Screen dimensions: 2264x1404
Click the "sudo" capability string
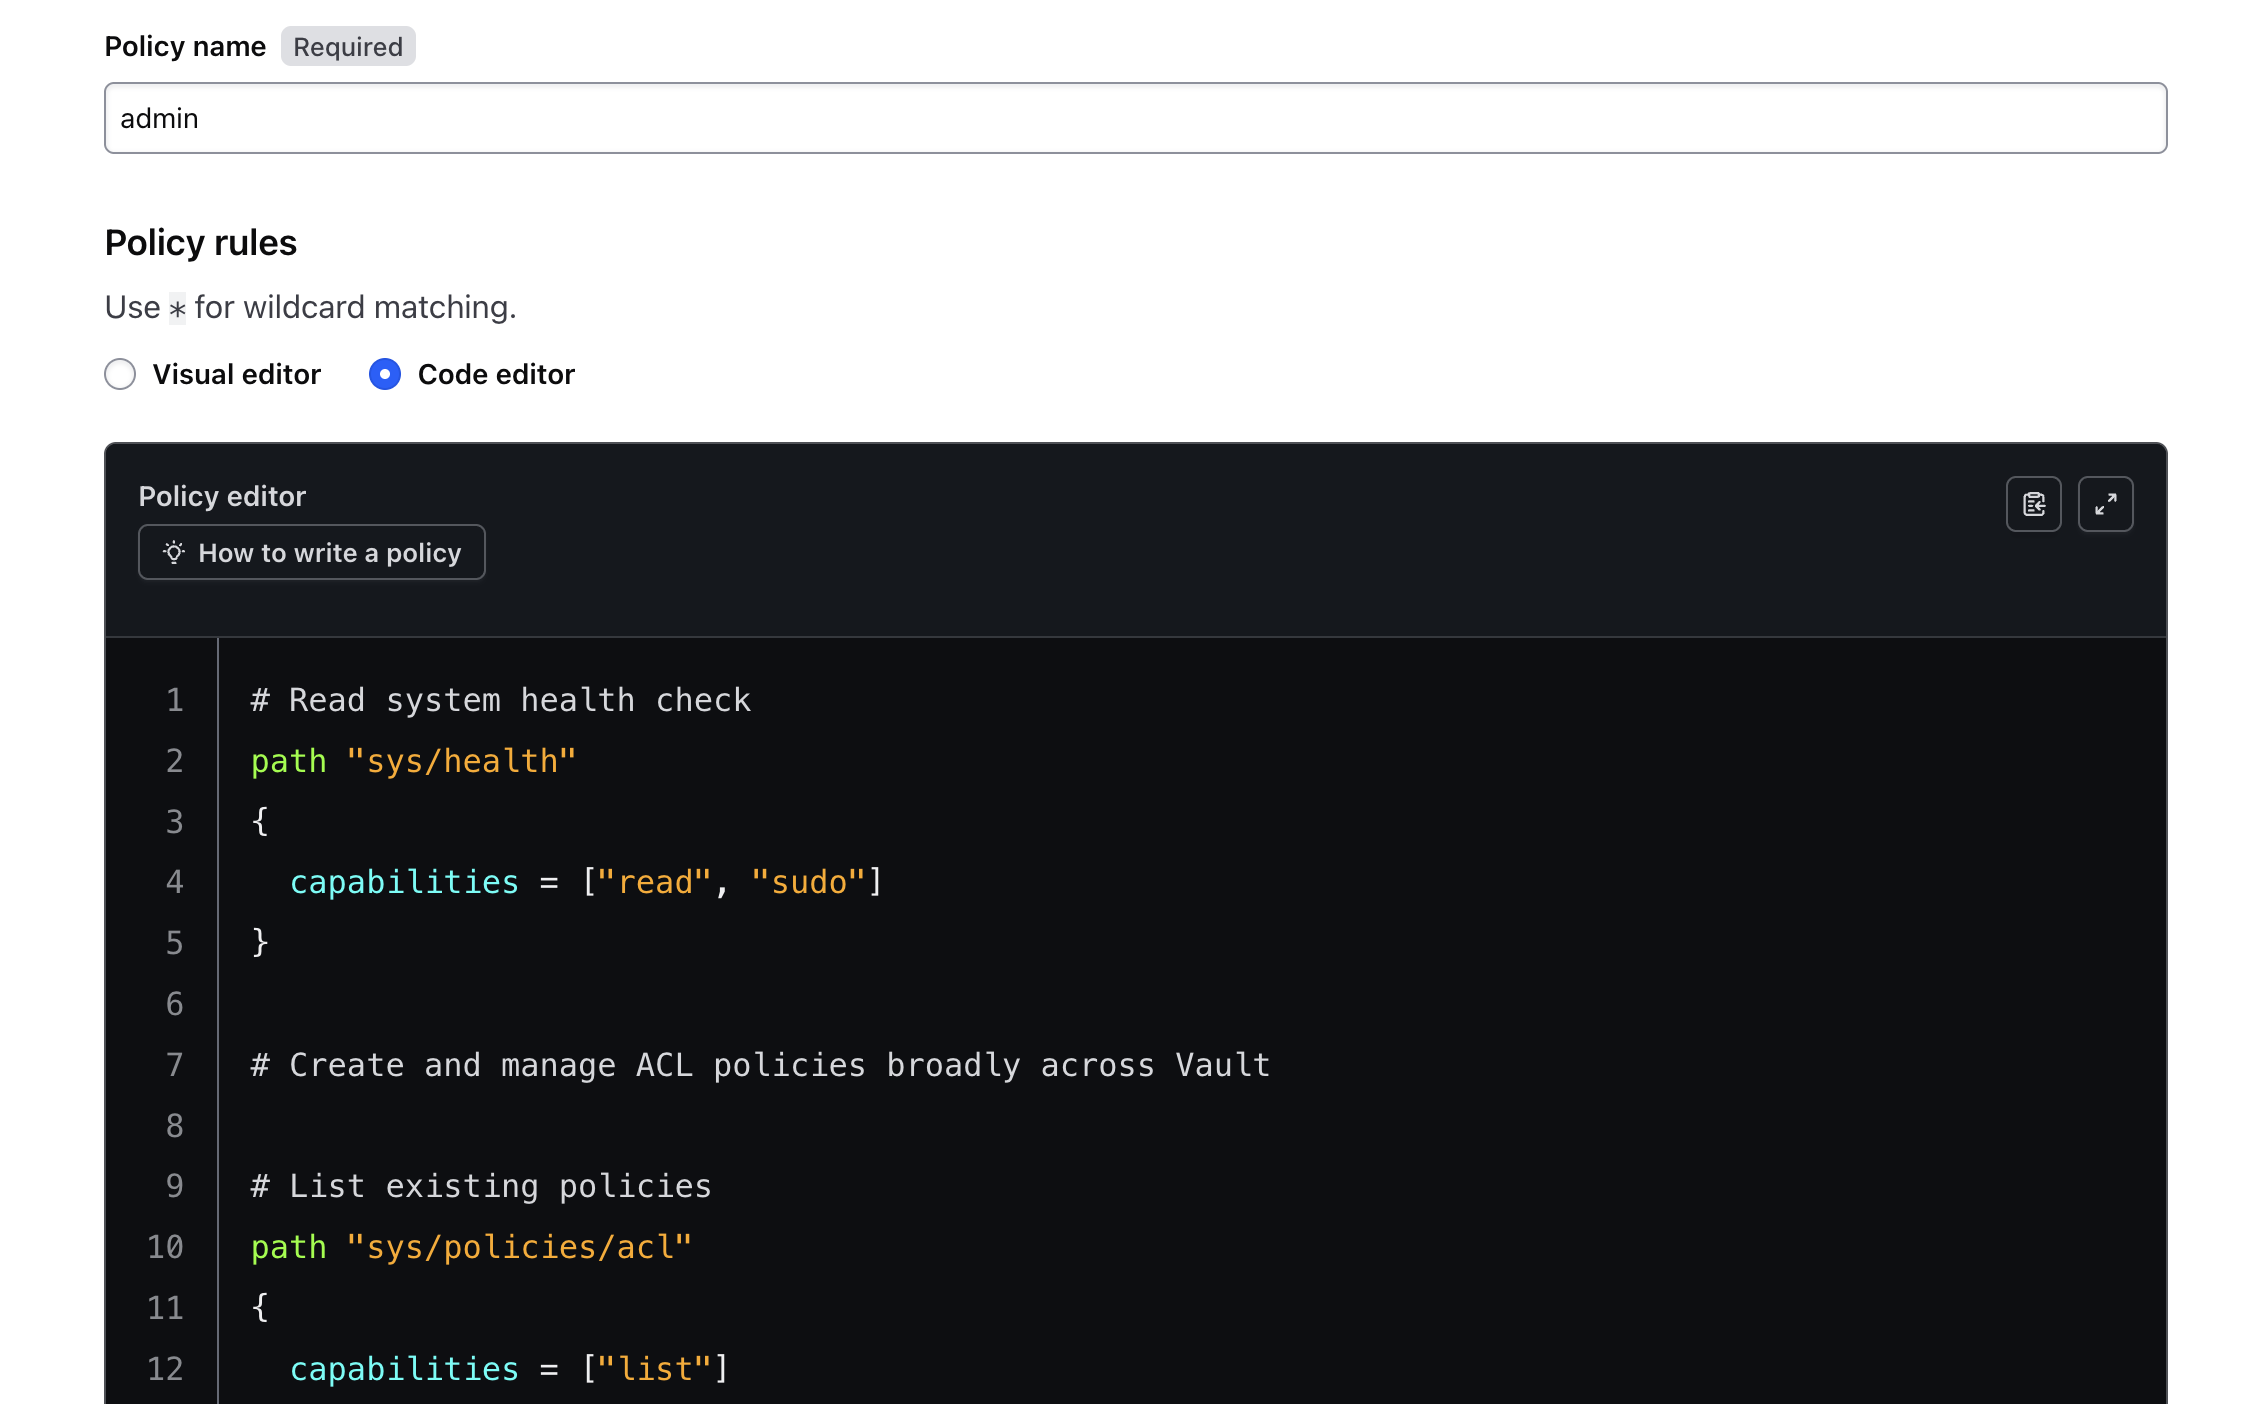[x=809, y=882]
